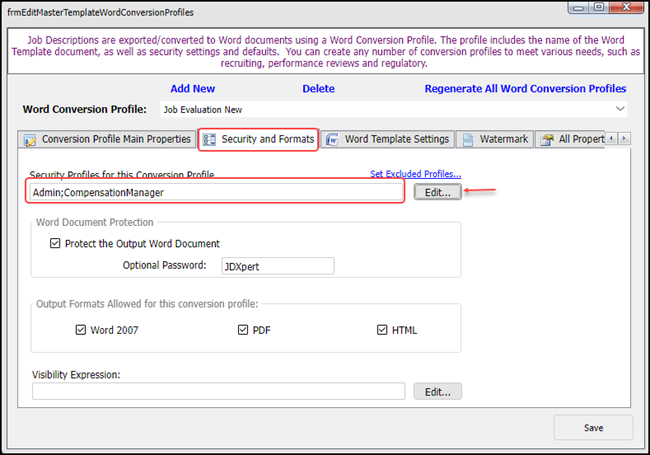Screen dimensions: 650x455
Task: Click the tab strip scroll-left arrow
Action: (x=611, y=138)
